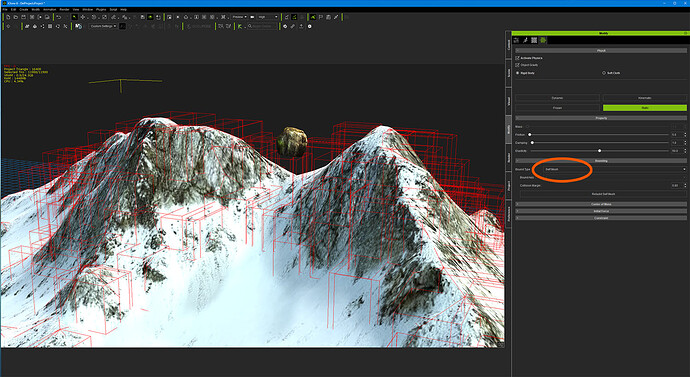
Task: Collapse the Physx section header
Action: click(x=601, y=51)
